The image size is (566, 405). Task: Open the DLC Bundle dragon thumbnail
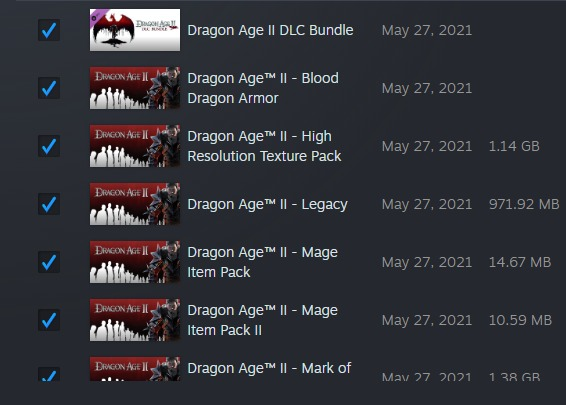[135, 30]
